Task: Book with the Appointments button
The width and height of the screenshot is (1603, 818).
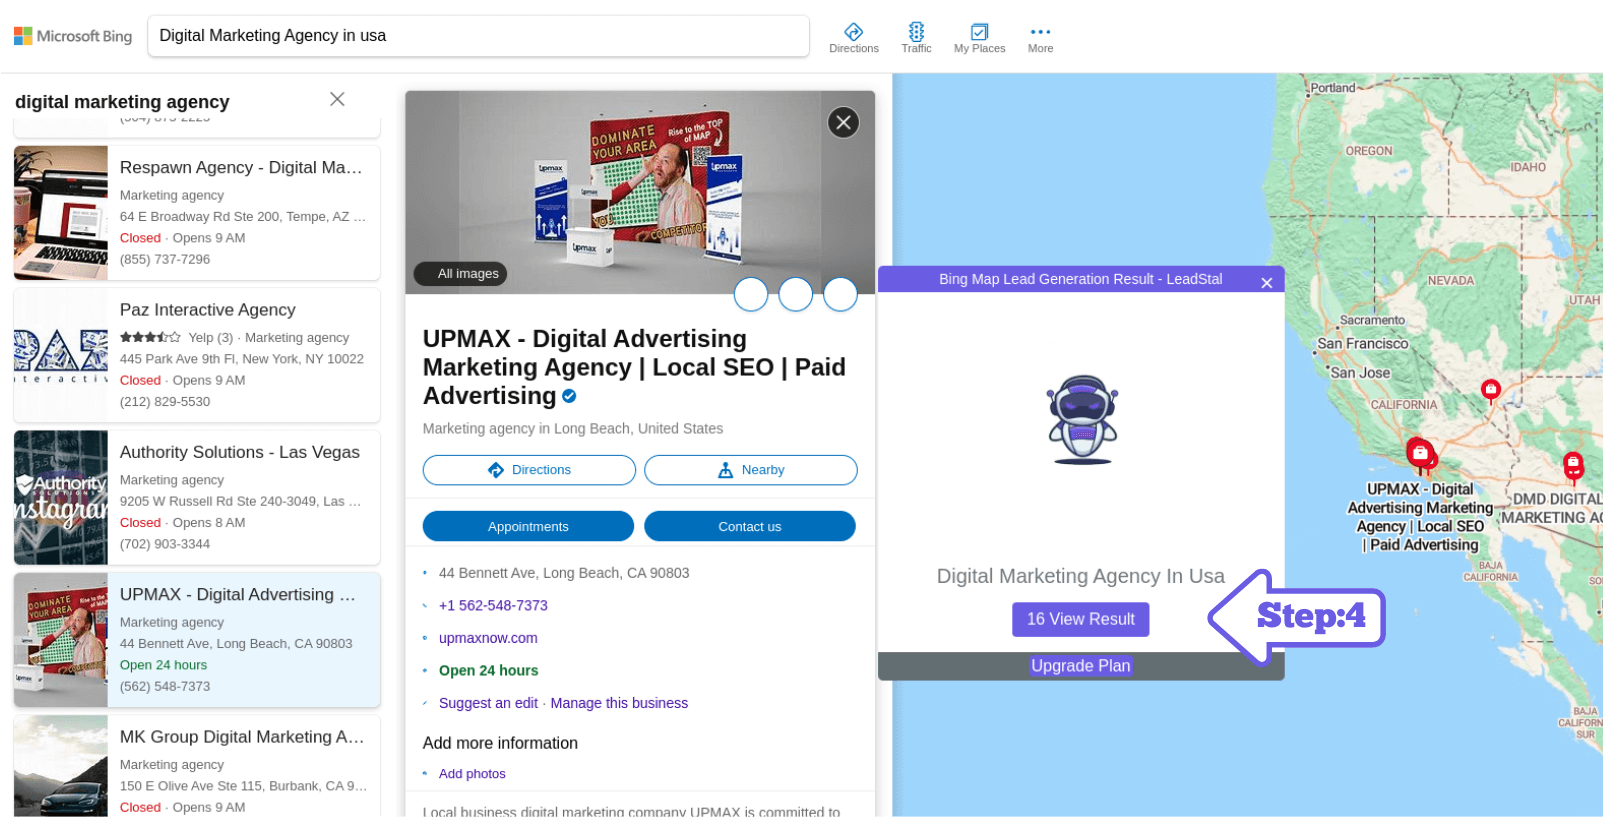Action: click(x=528, y=526)
